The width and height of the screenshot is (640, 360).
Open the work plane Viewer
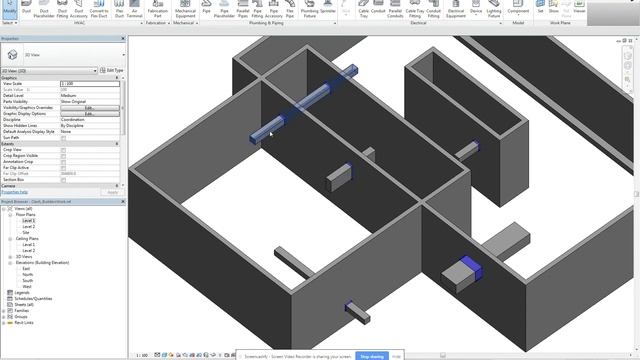pyautogui.click(x=579, y=8)
